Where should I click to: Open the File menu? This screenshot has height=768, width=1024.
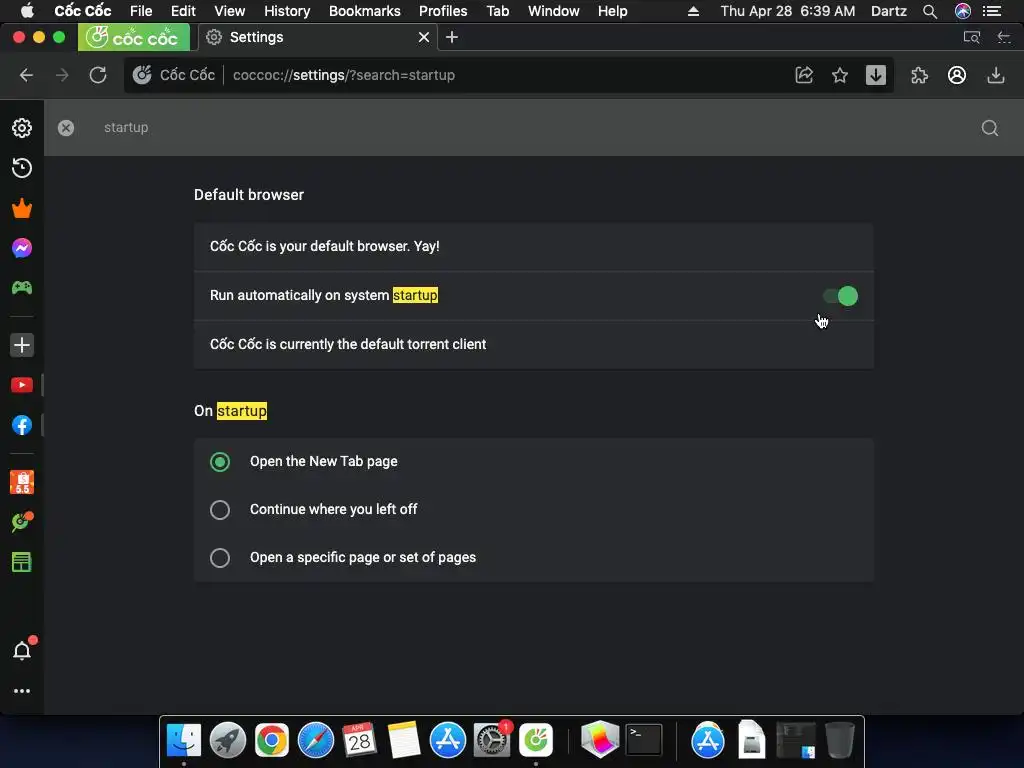coord(141,11)
